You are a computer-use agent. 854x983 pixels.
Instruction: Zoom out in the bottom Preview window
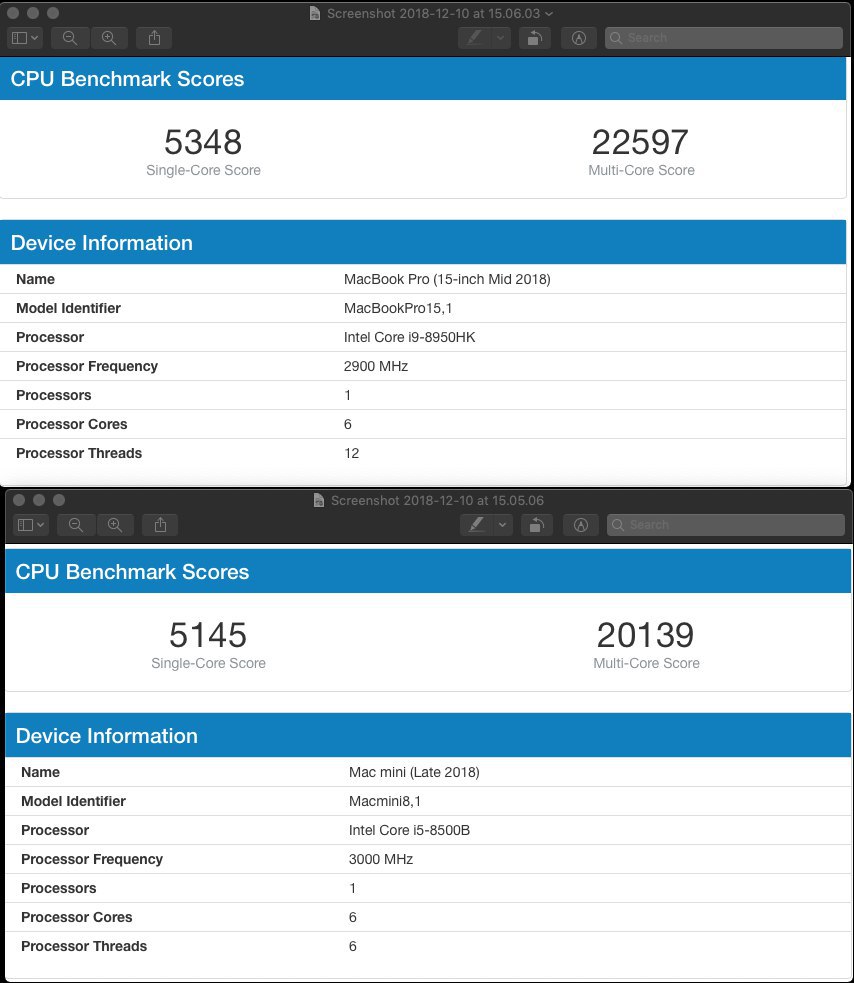(x=76, y=525)
